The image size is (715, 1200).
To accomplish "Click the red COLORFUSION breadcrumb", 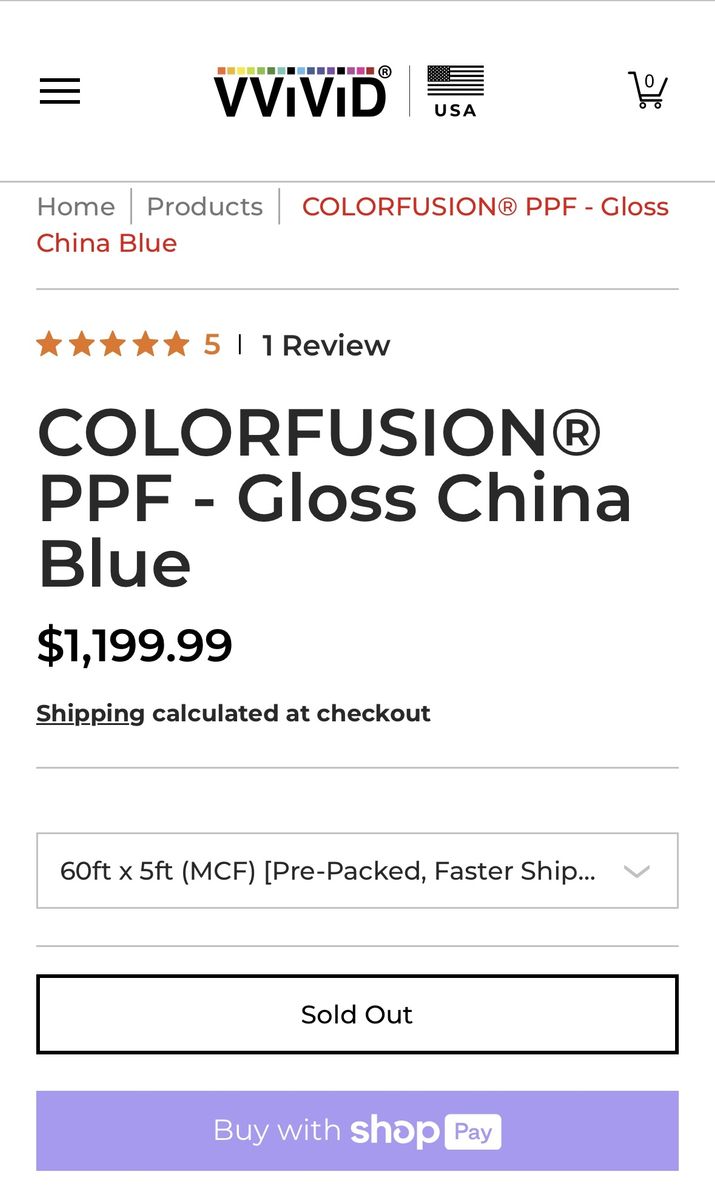I will click(485, 207).
